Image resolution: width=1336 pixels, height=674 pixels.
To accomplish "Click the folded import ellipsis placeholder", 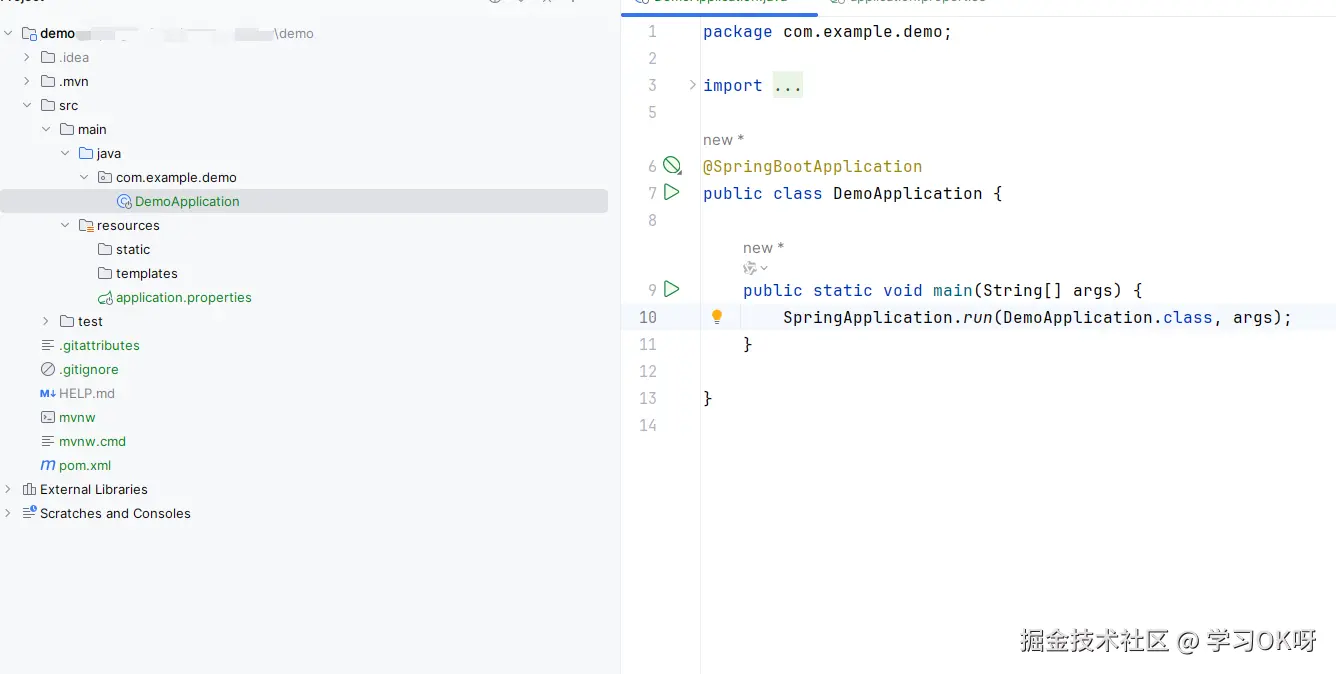I will (787, 86).
